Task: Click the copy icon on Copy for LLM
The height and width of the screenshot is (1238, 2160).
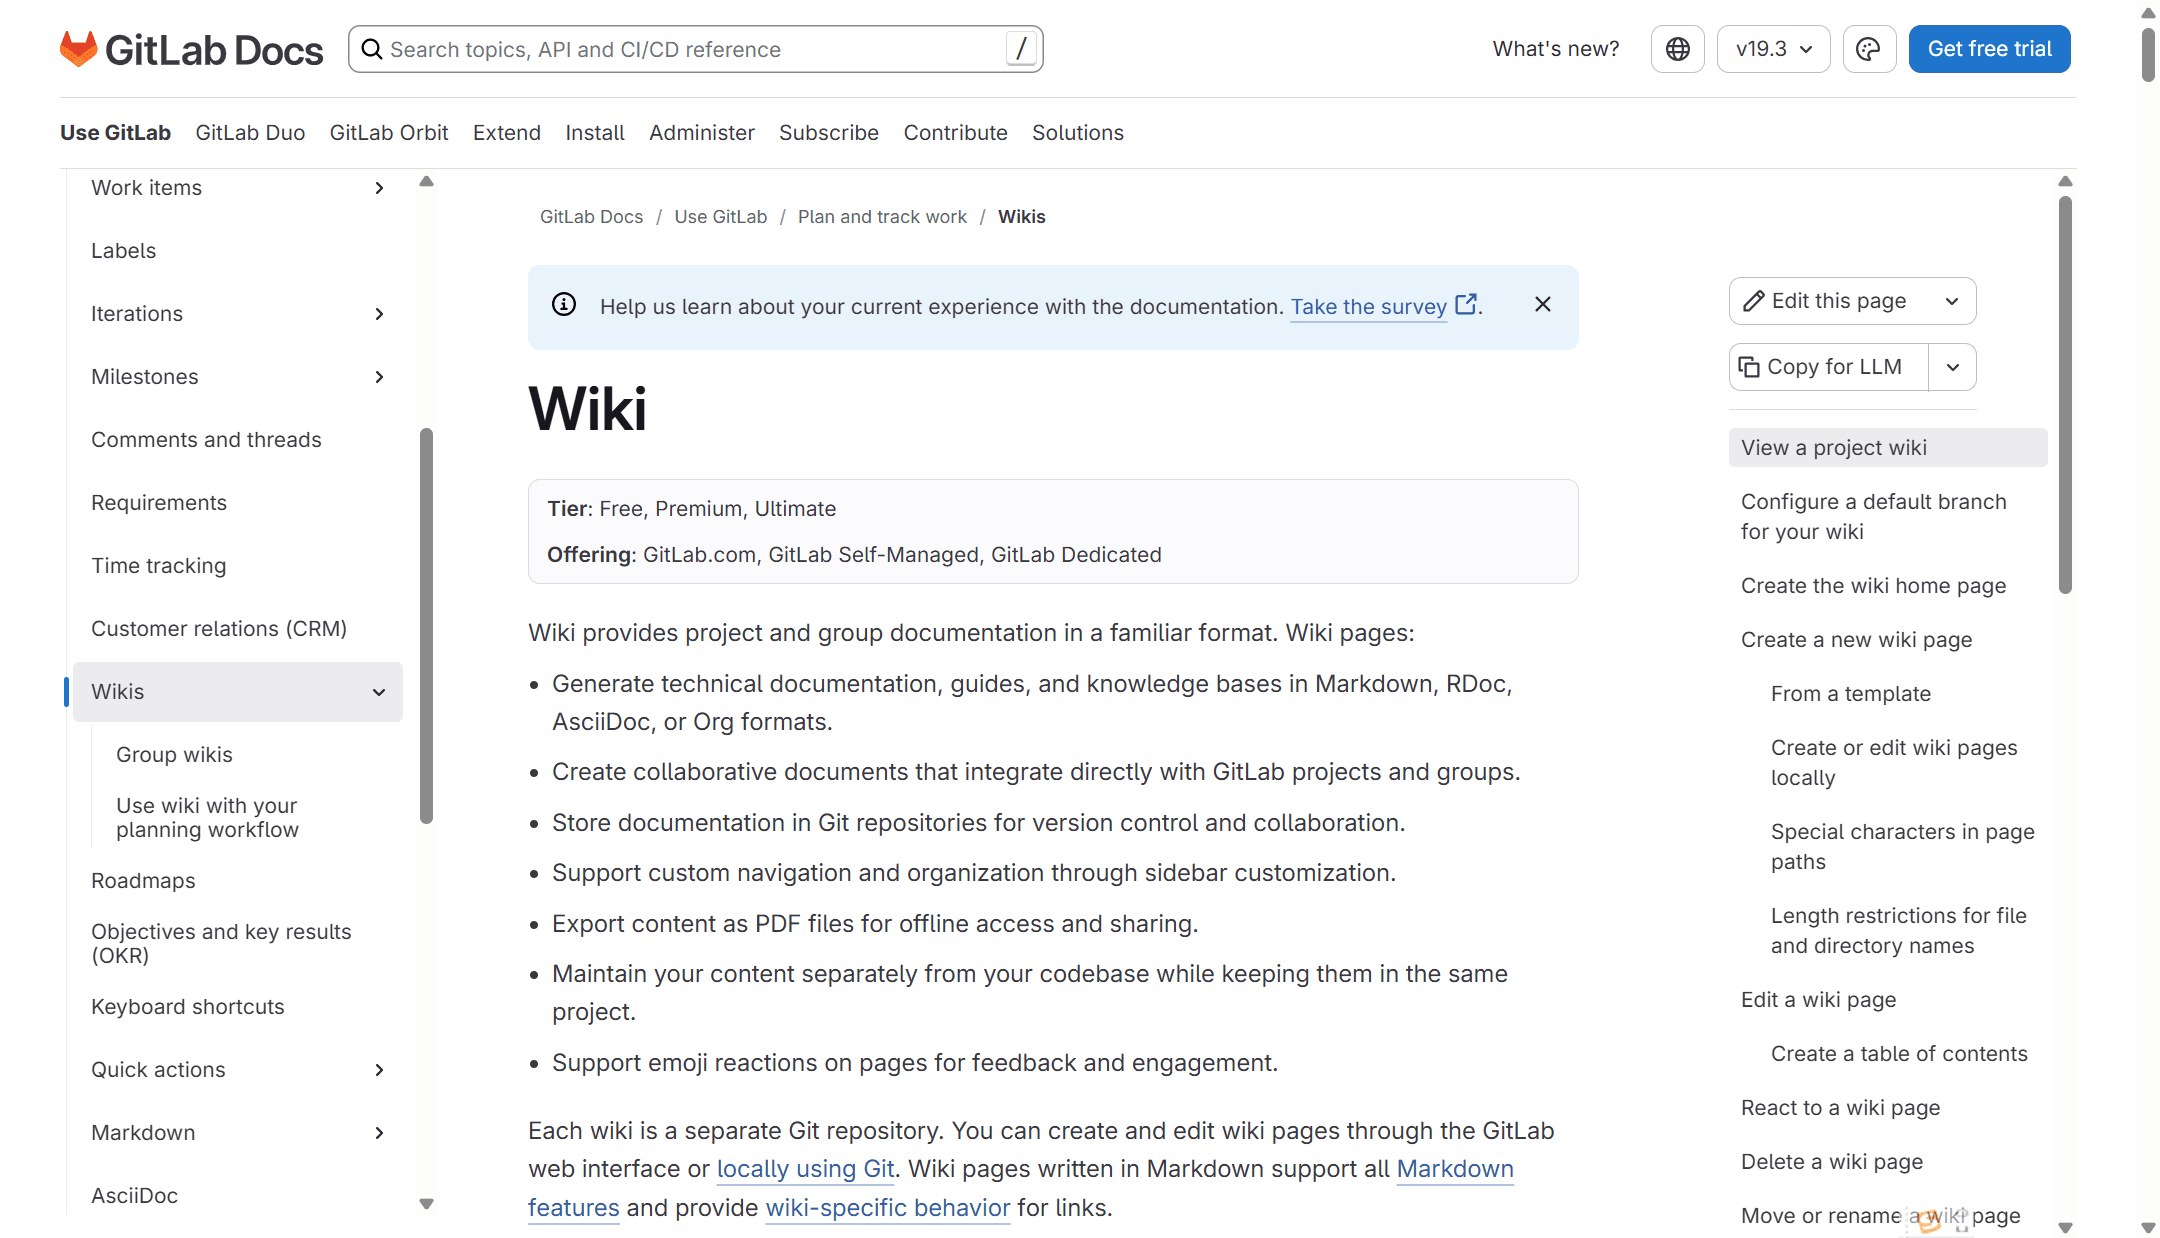Action: tap(1749, 367)
